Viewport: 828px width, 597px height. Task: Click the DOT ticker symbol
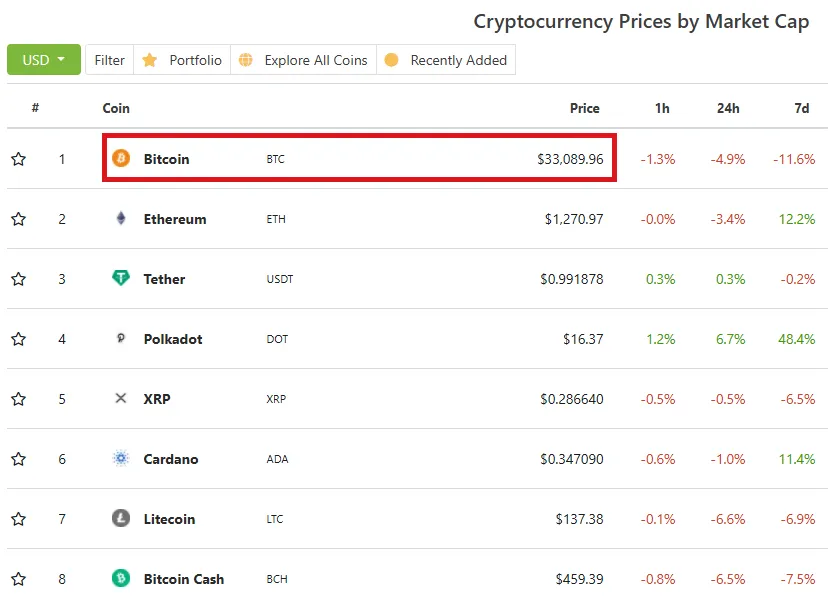pyautogui.click(x=277, y=339)
